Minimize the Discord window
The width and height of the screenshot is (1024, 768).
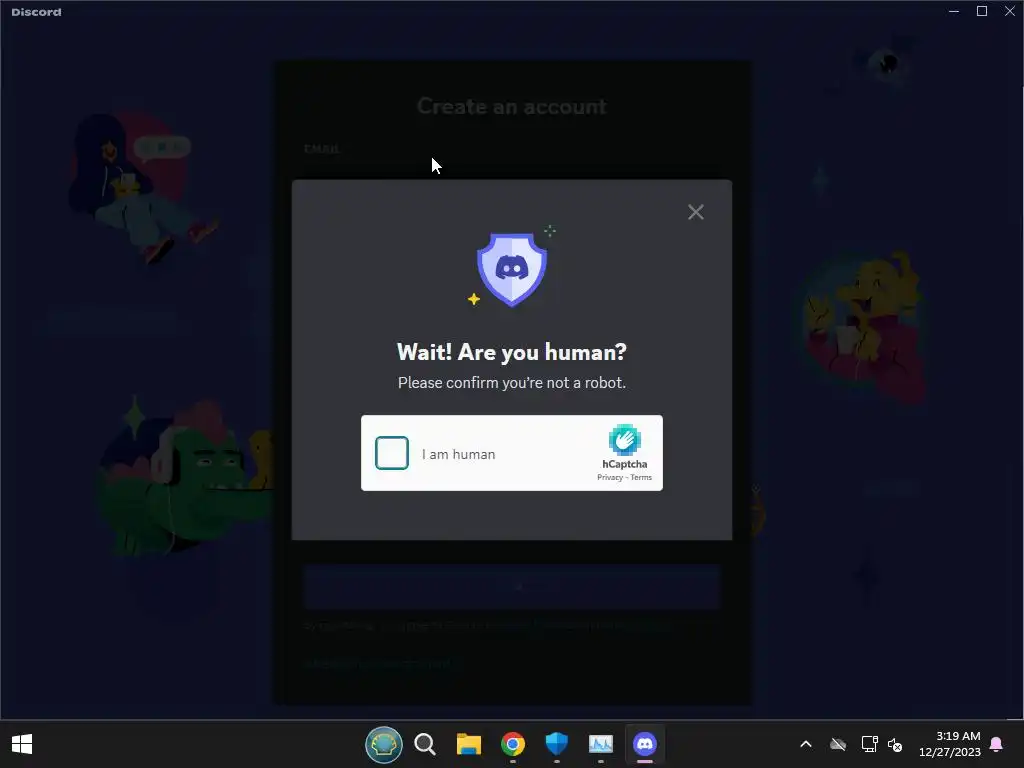pos(954,11)
